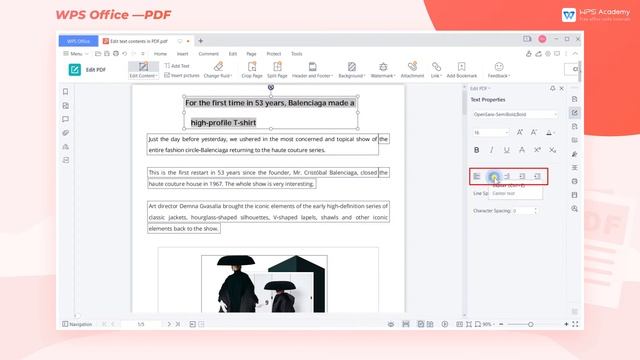
Task: Open the attachments panel in left sidebar
Action: [65, 133]
